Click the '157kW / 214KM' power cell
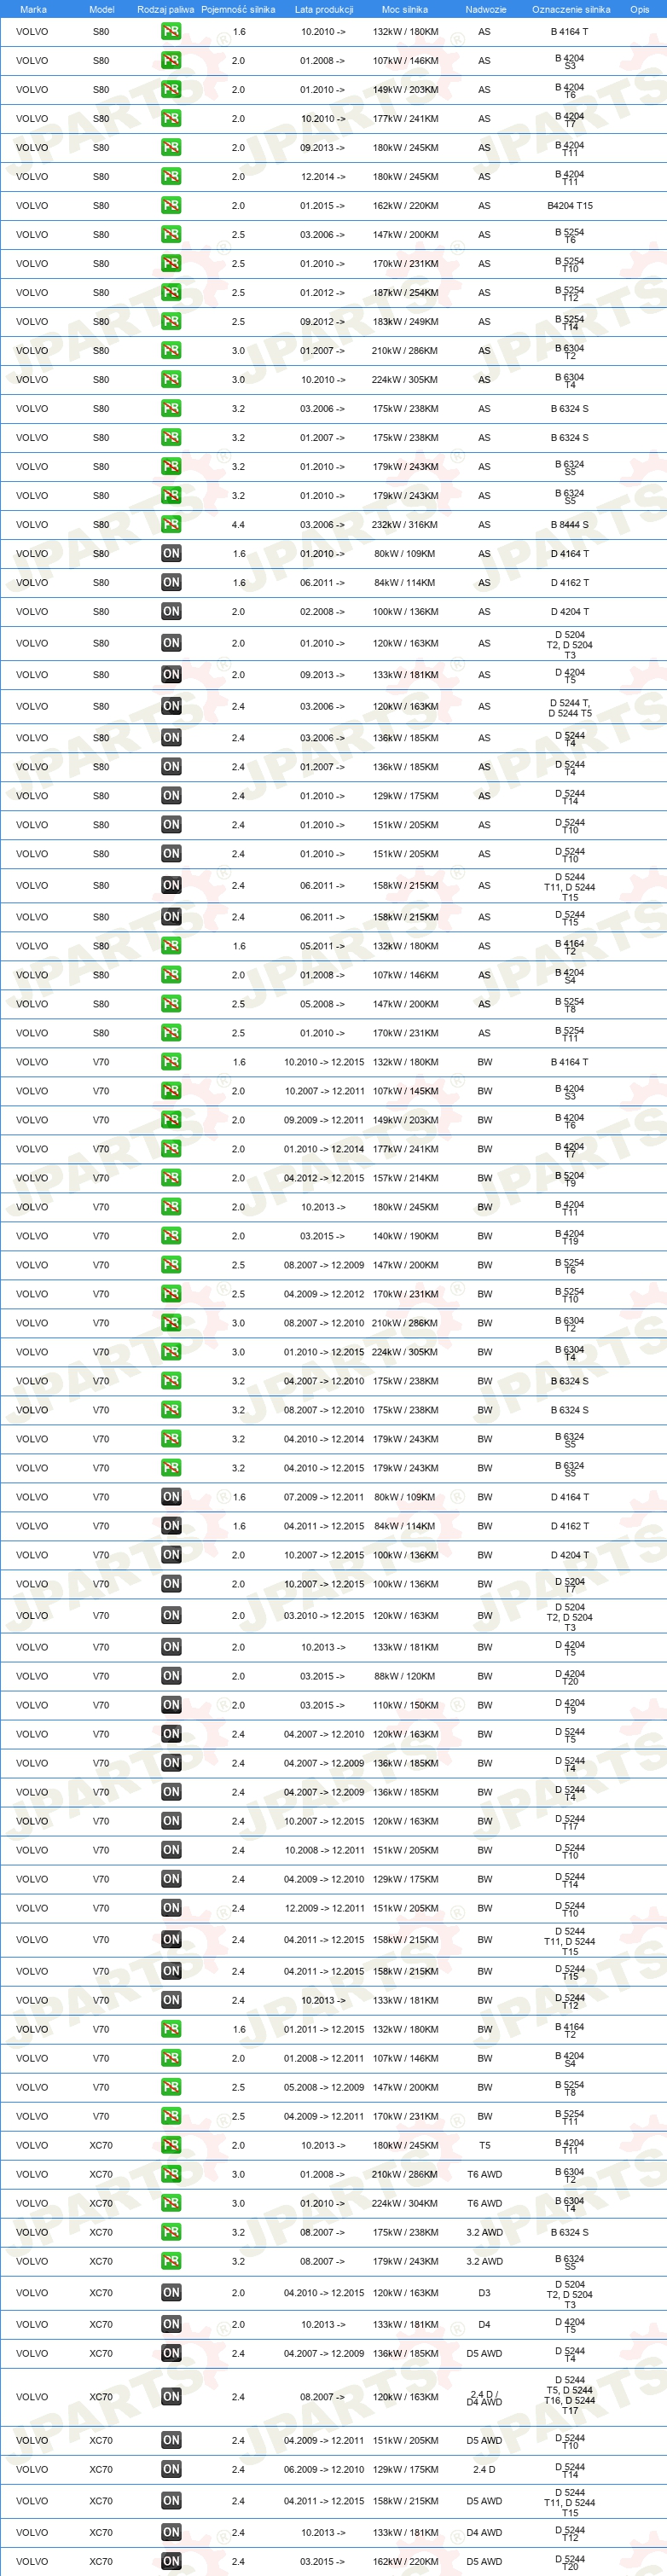667x2576 pixels. tap(405, 1177)
